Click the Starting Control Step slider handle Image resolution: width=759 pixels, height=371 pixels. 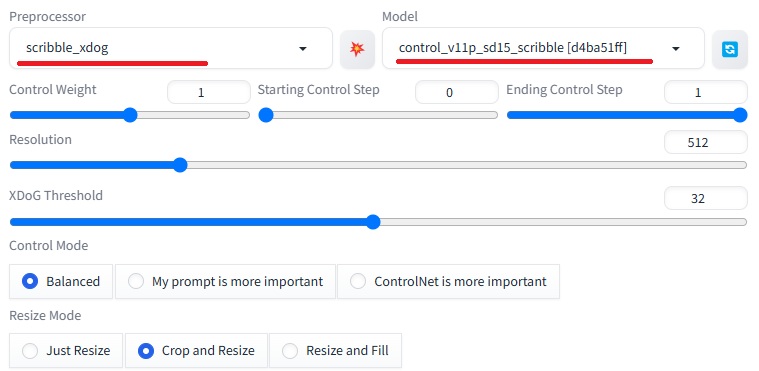(266, 115)
